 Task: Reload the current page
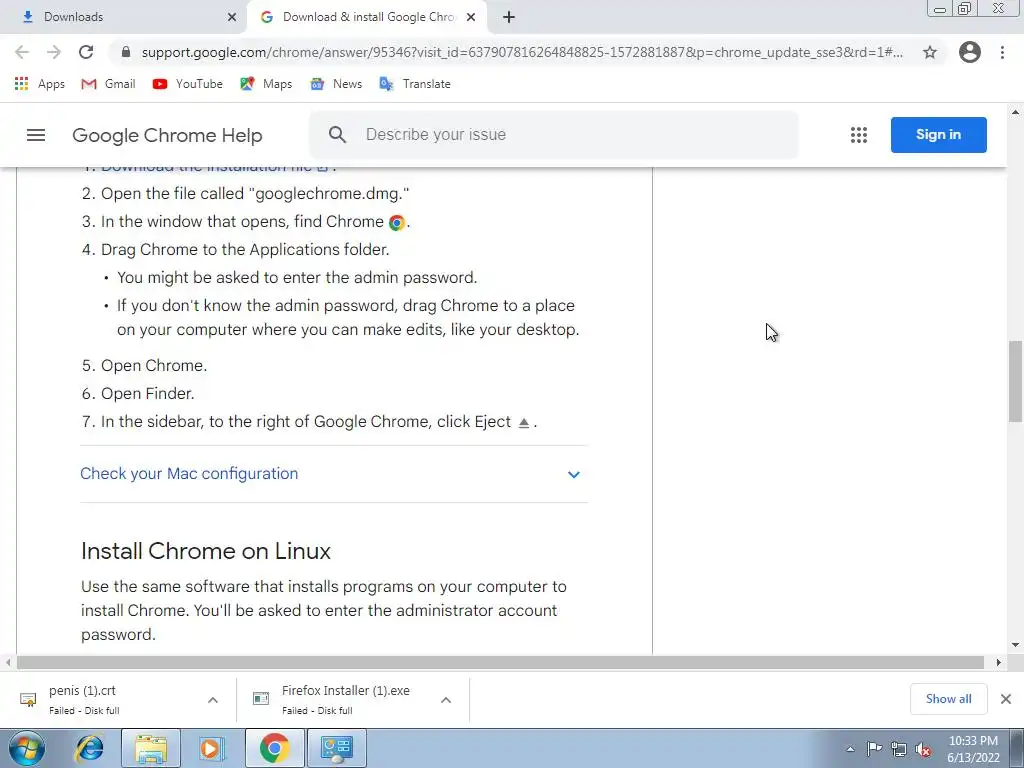point(86,52)
